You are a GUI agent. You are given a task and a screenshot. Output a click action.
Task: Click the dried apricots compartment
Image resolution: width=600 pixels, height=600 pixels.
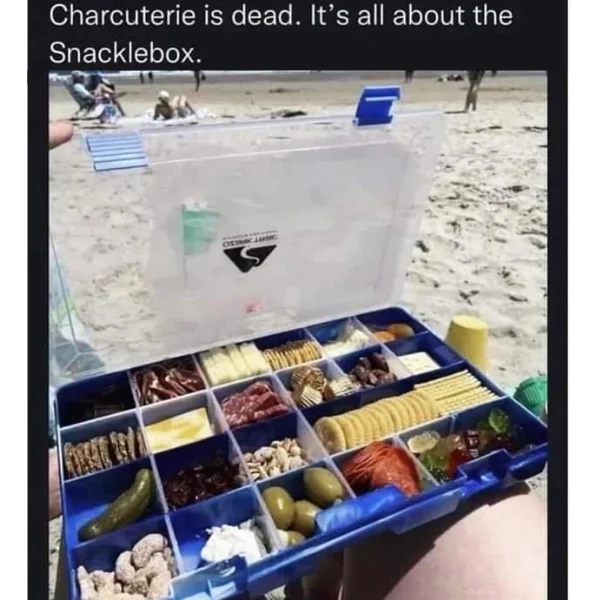tap(394, 331)
